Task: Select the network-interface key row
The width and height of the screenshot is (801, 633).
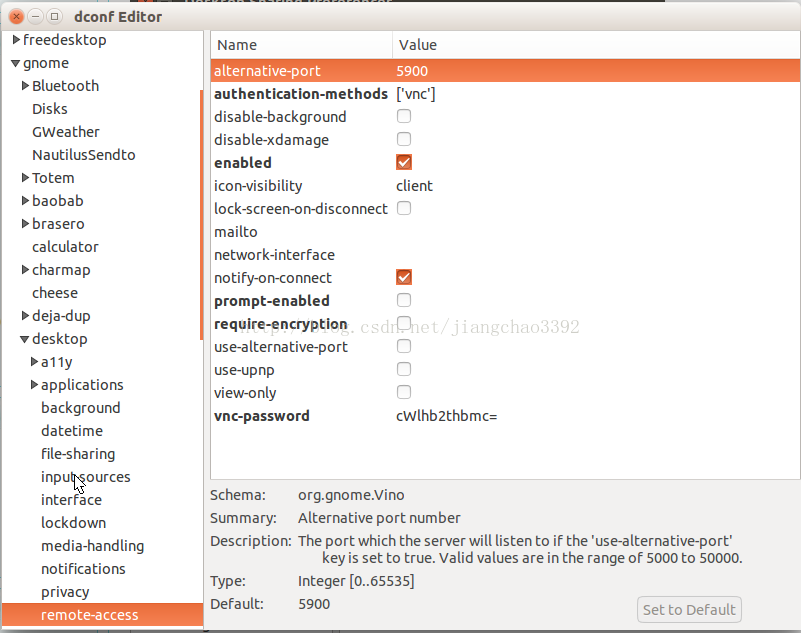Action: 505,254
